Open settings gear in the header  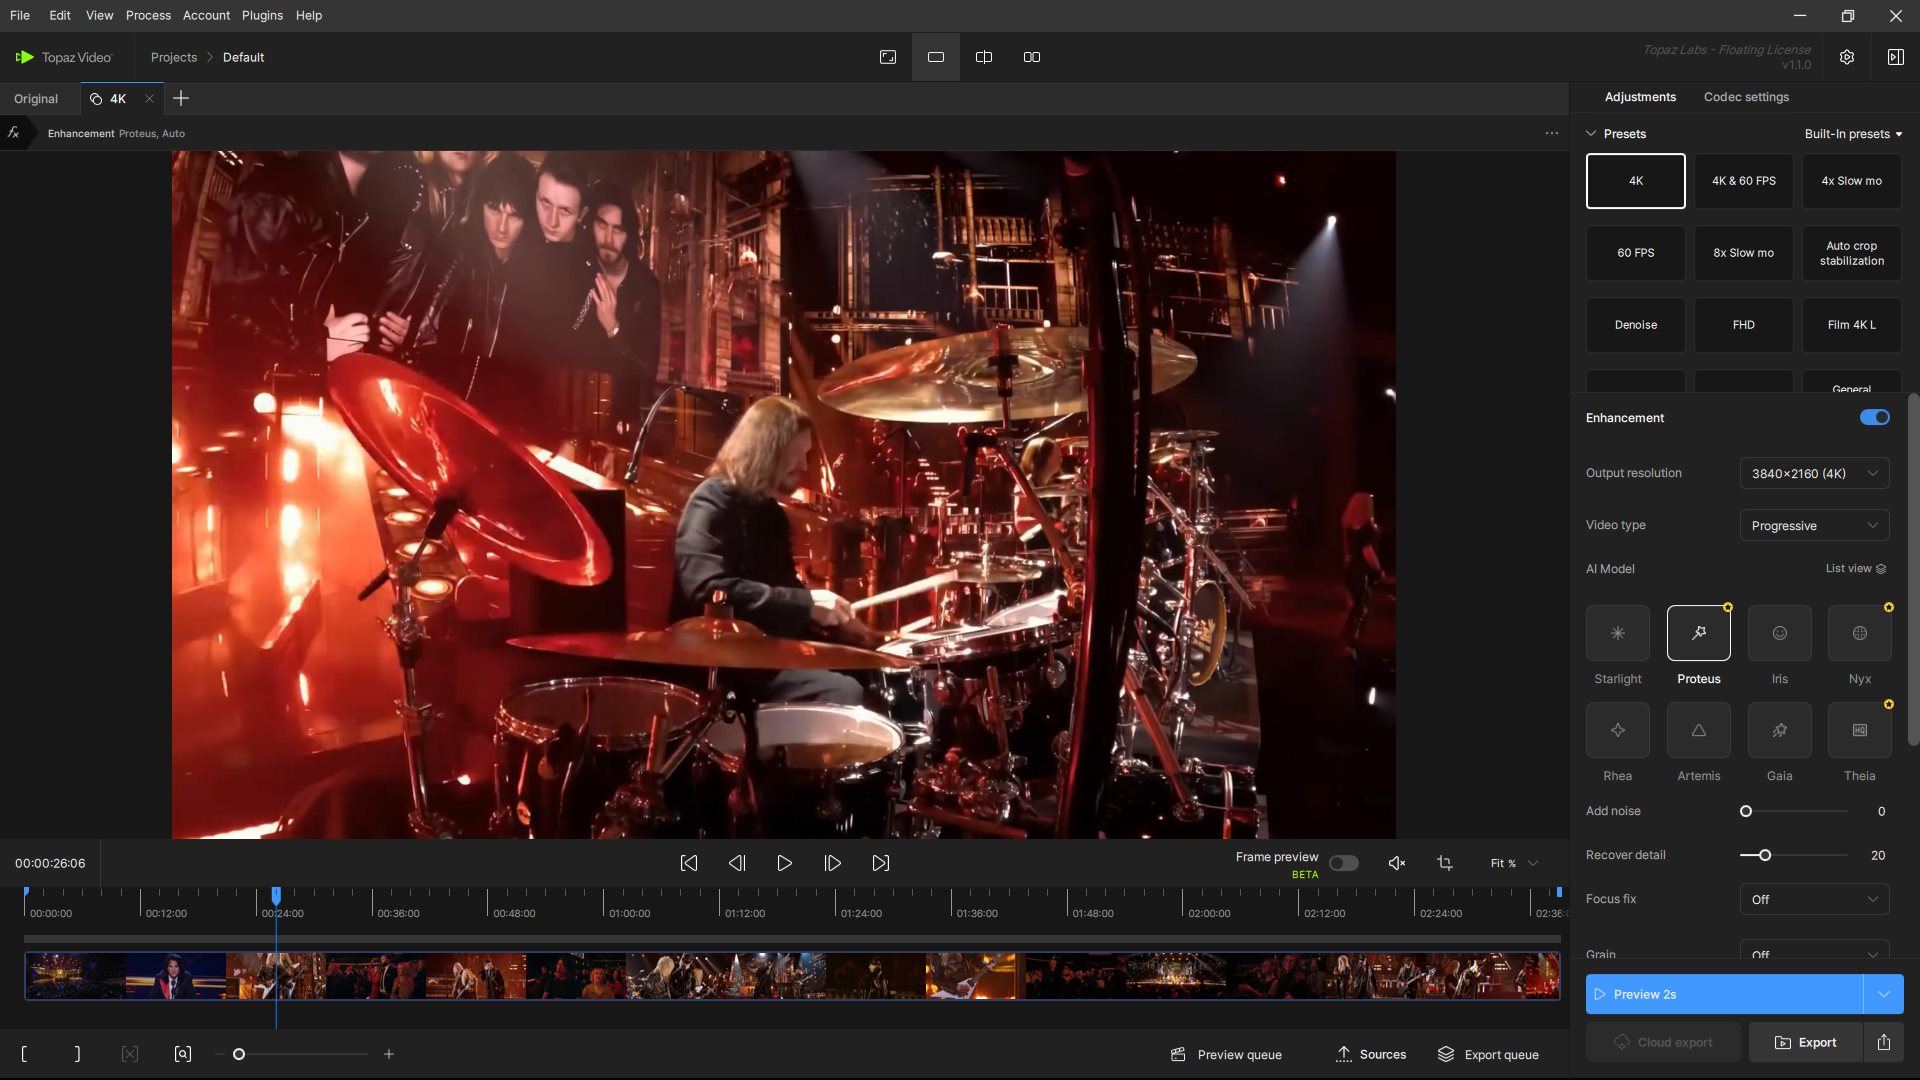coord(1846,57)
